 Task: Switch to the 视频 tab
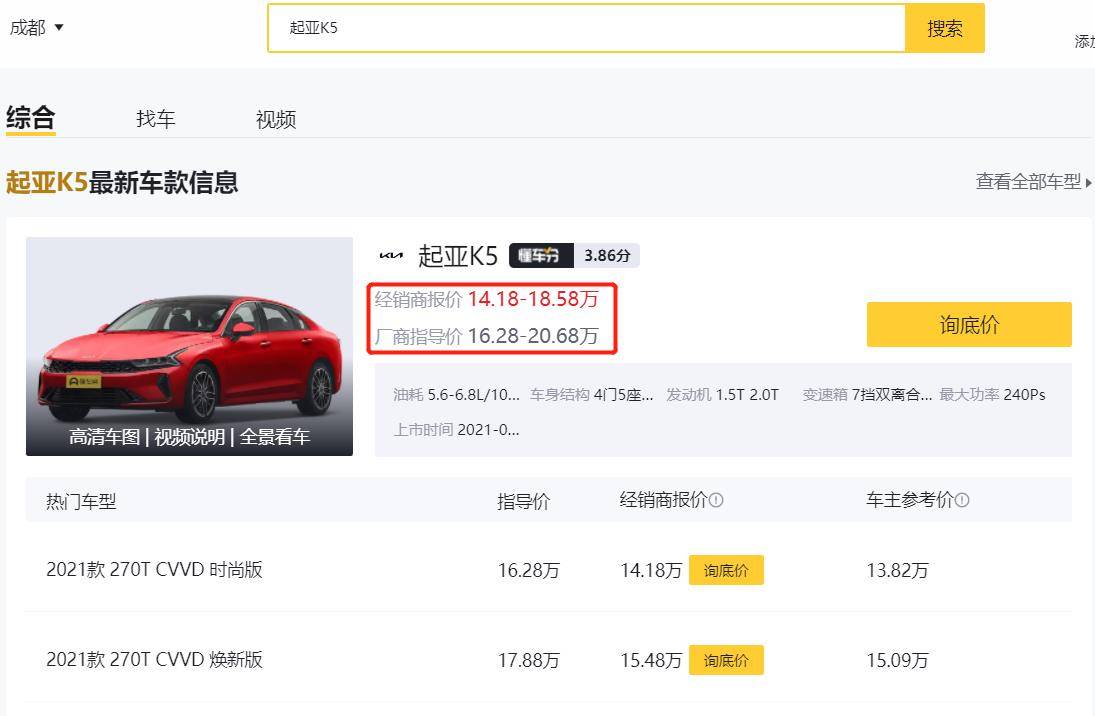(x=276, y=119)
